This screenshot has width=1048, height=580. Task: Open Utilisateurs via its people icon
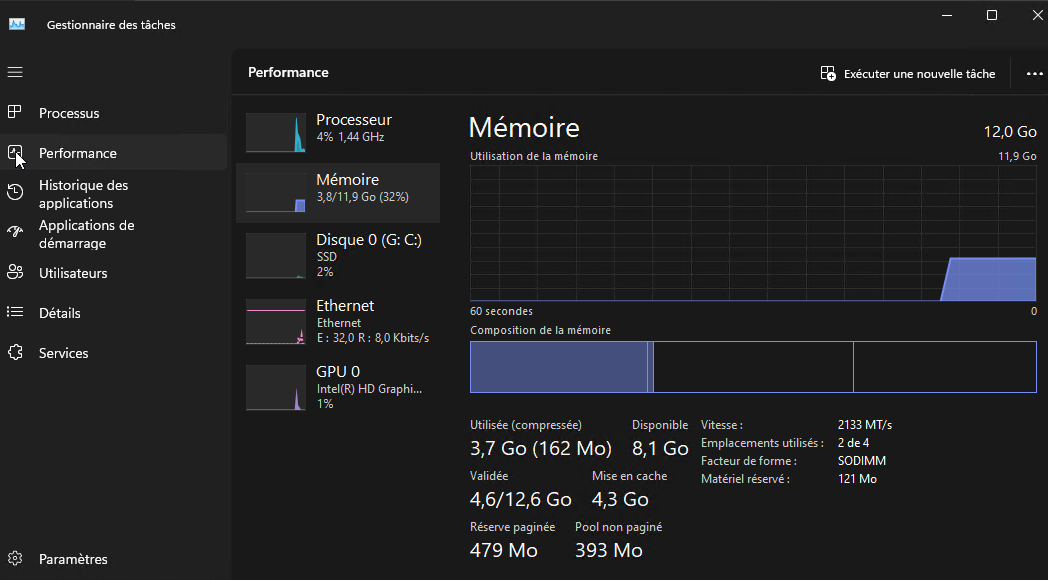coord(15,273)
